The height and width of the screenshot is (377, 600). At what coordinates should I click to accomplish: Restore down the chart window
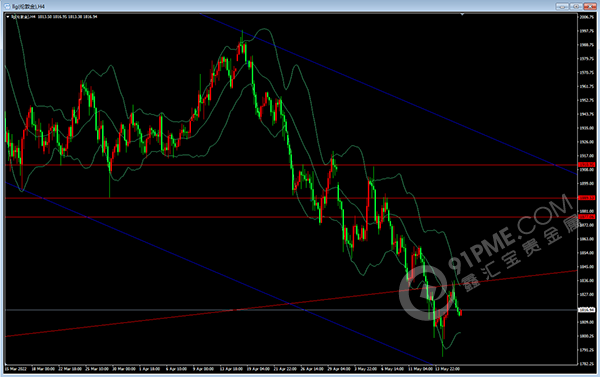(576, 6)
